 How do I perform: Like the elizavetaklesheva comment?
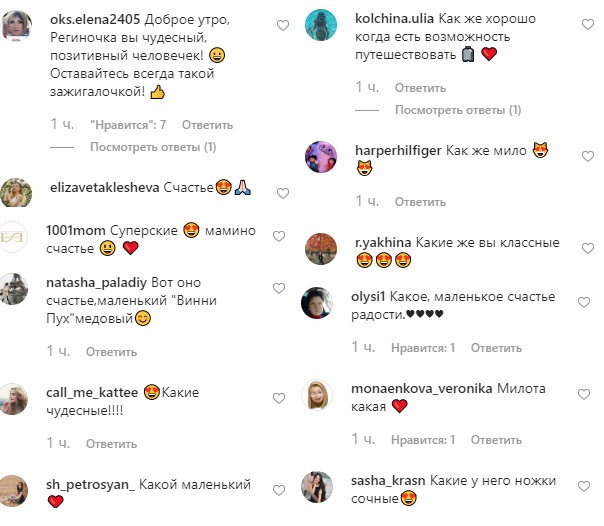(x=283, y=193)
